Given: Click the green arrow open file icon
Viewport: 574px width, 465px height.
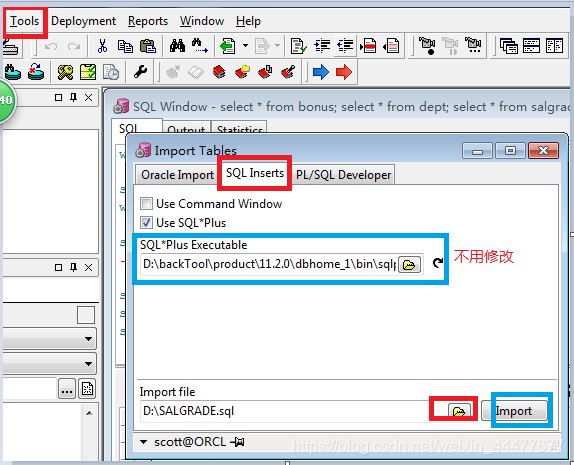Looking at the screenshot, I should coord(228,46).
